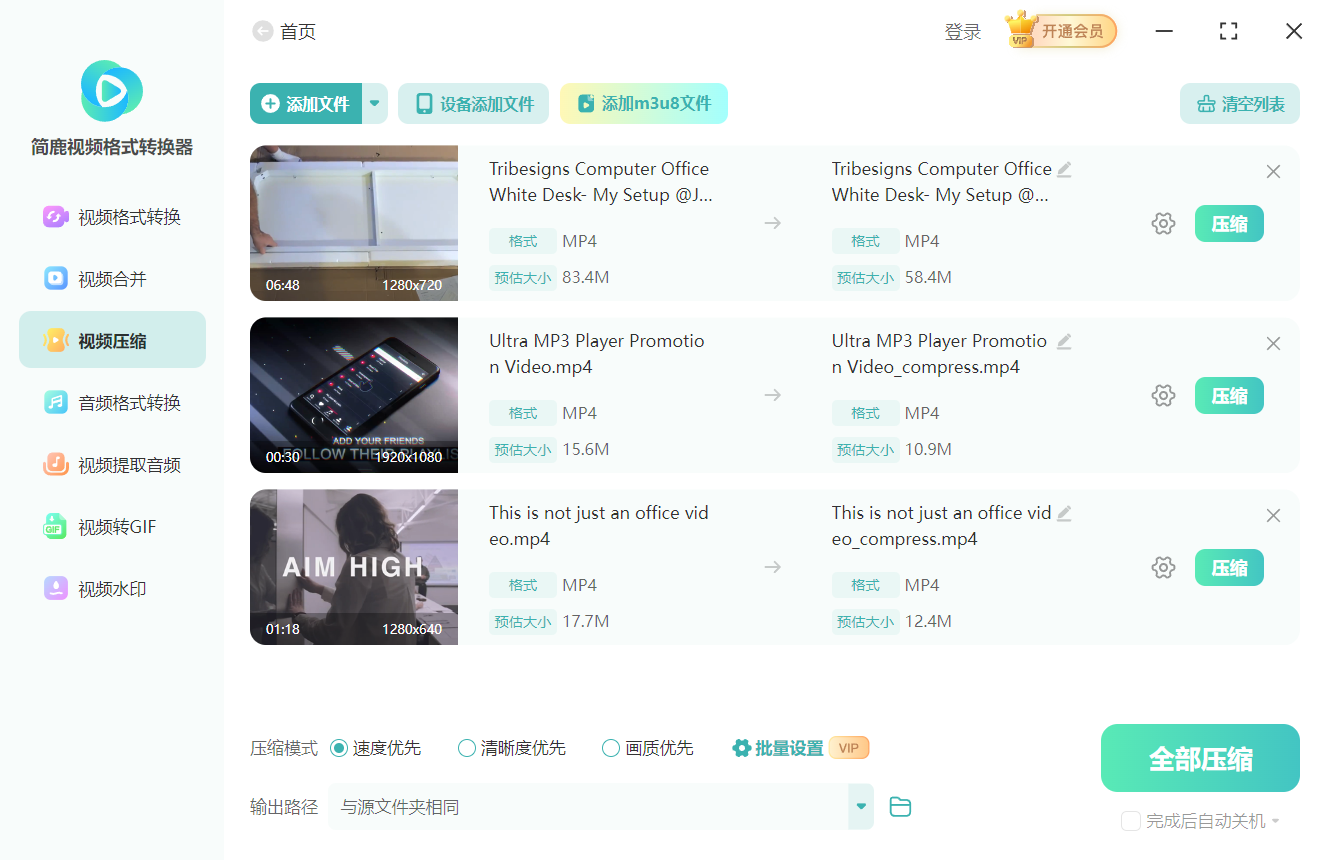Click pencil icon beside office video output name
The height and width of the screenshot is (860, 1326).
point(1064,513)
